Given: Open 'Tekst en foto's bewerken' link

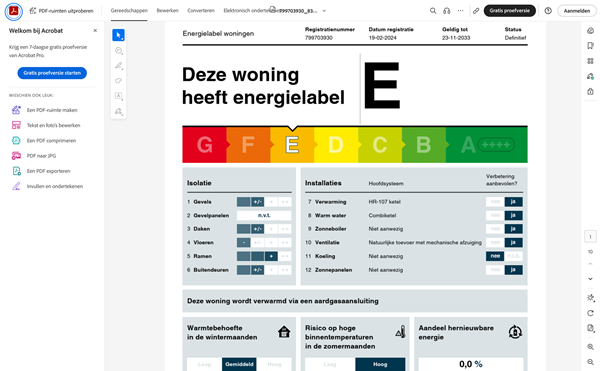Looking at the screenshot, I should [53, 125].
